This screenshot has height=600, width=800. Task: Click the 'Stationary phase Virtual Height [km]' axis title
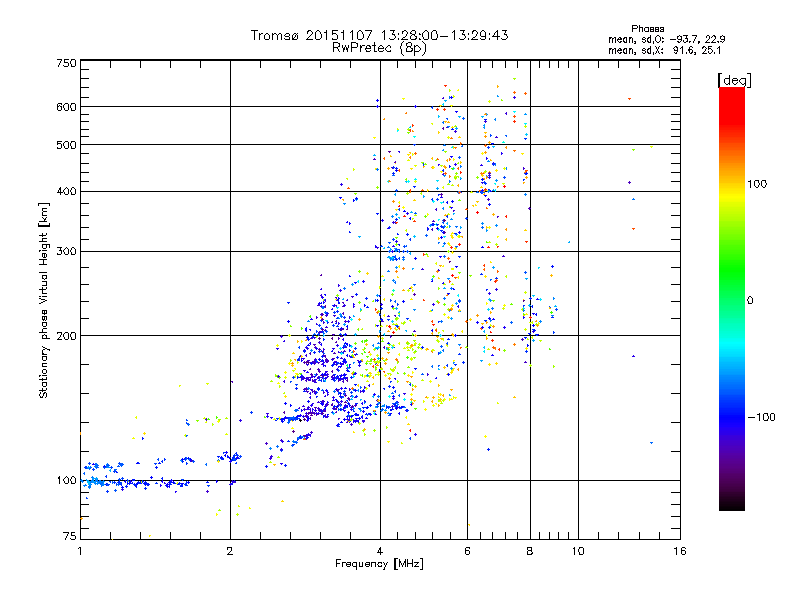coord(44,301)
